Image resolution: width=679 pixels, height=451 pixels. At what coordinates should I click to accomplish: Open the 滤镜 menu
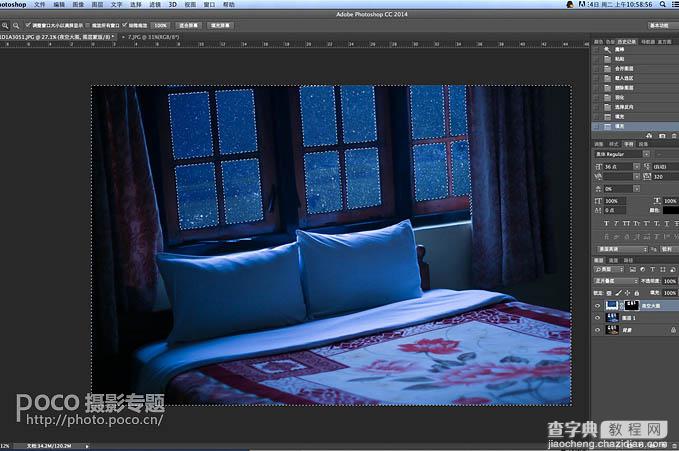pyautogui.click(x=155, y=5)
